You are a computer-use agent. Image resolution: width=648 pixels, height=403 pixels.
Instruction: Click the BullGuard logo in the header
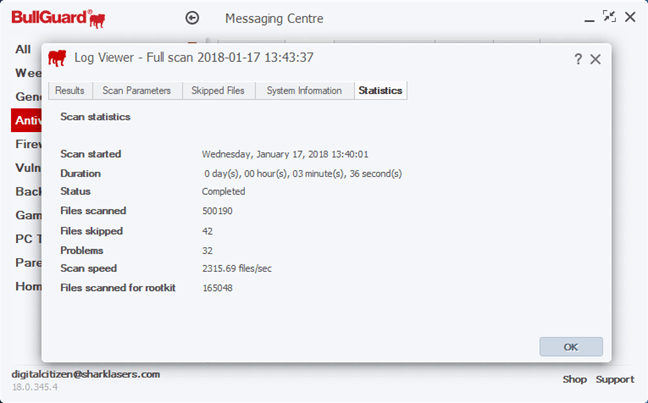tap(58, 18)
